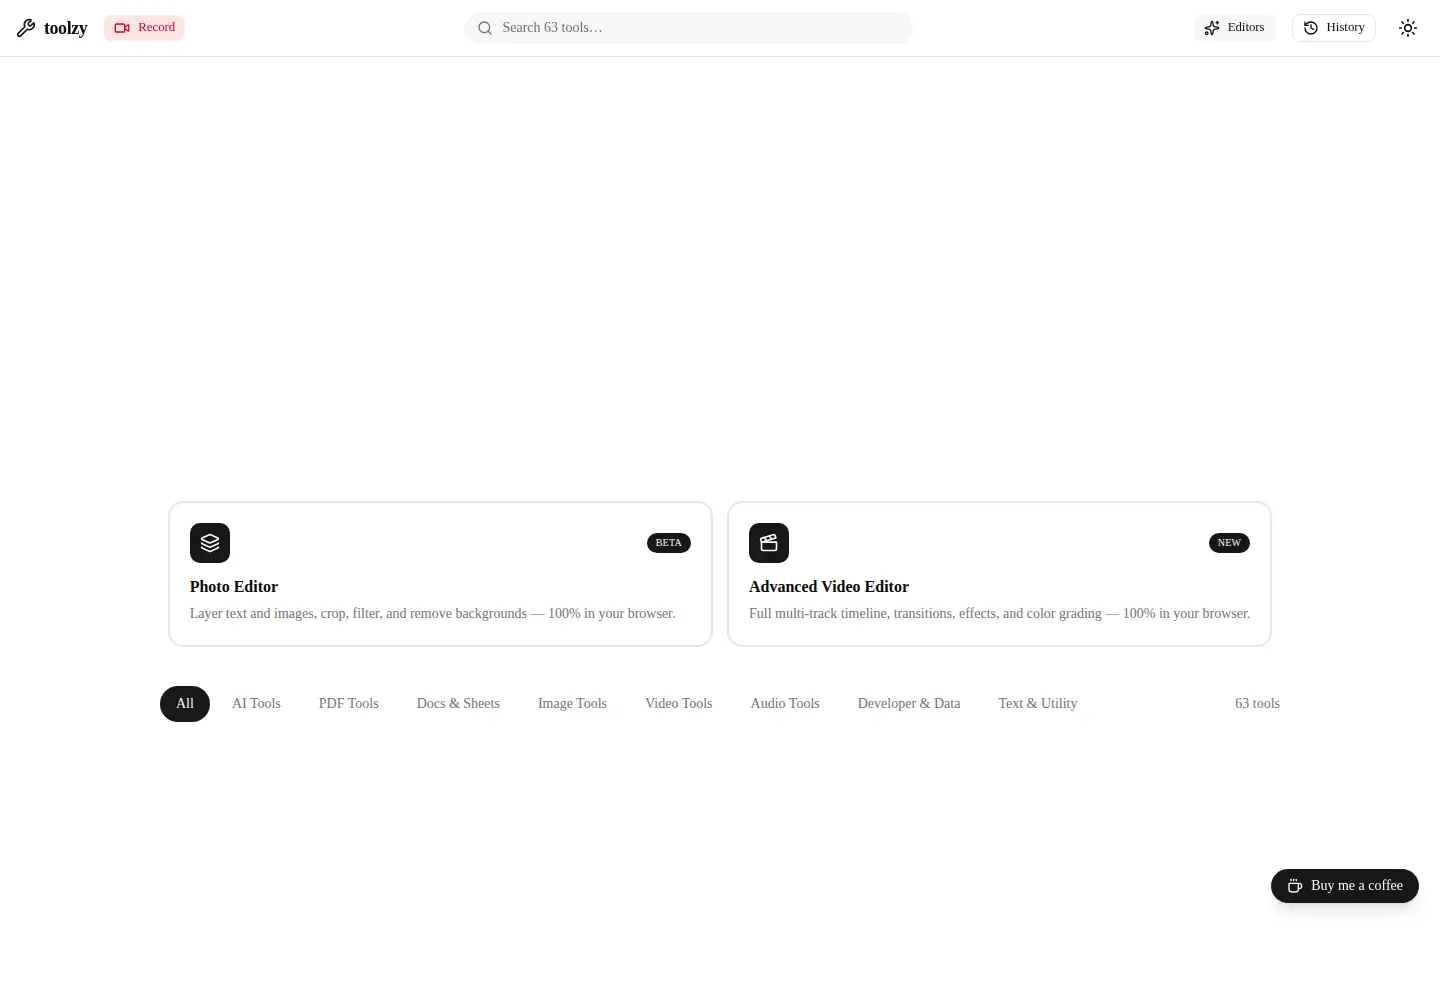Select the All category tab

pyautogui.click(x=185, y=704)
